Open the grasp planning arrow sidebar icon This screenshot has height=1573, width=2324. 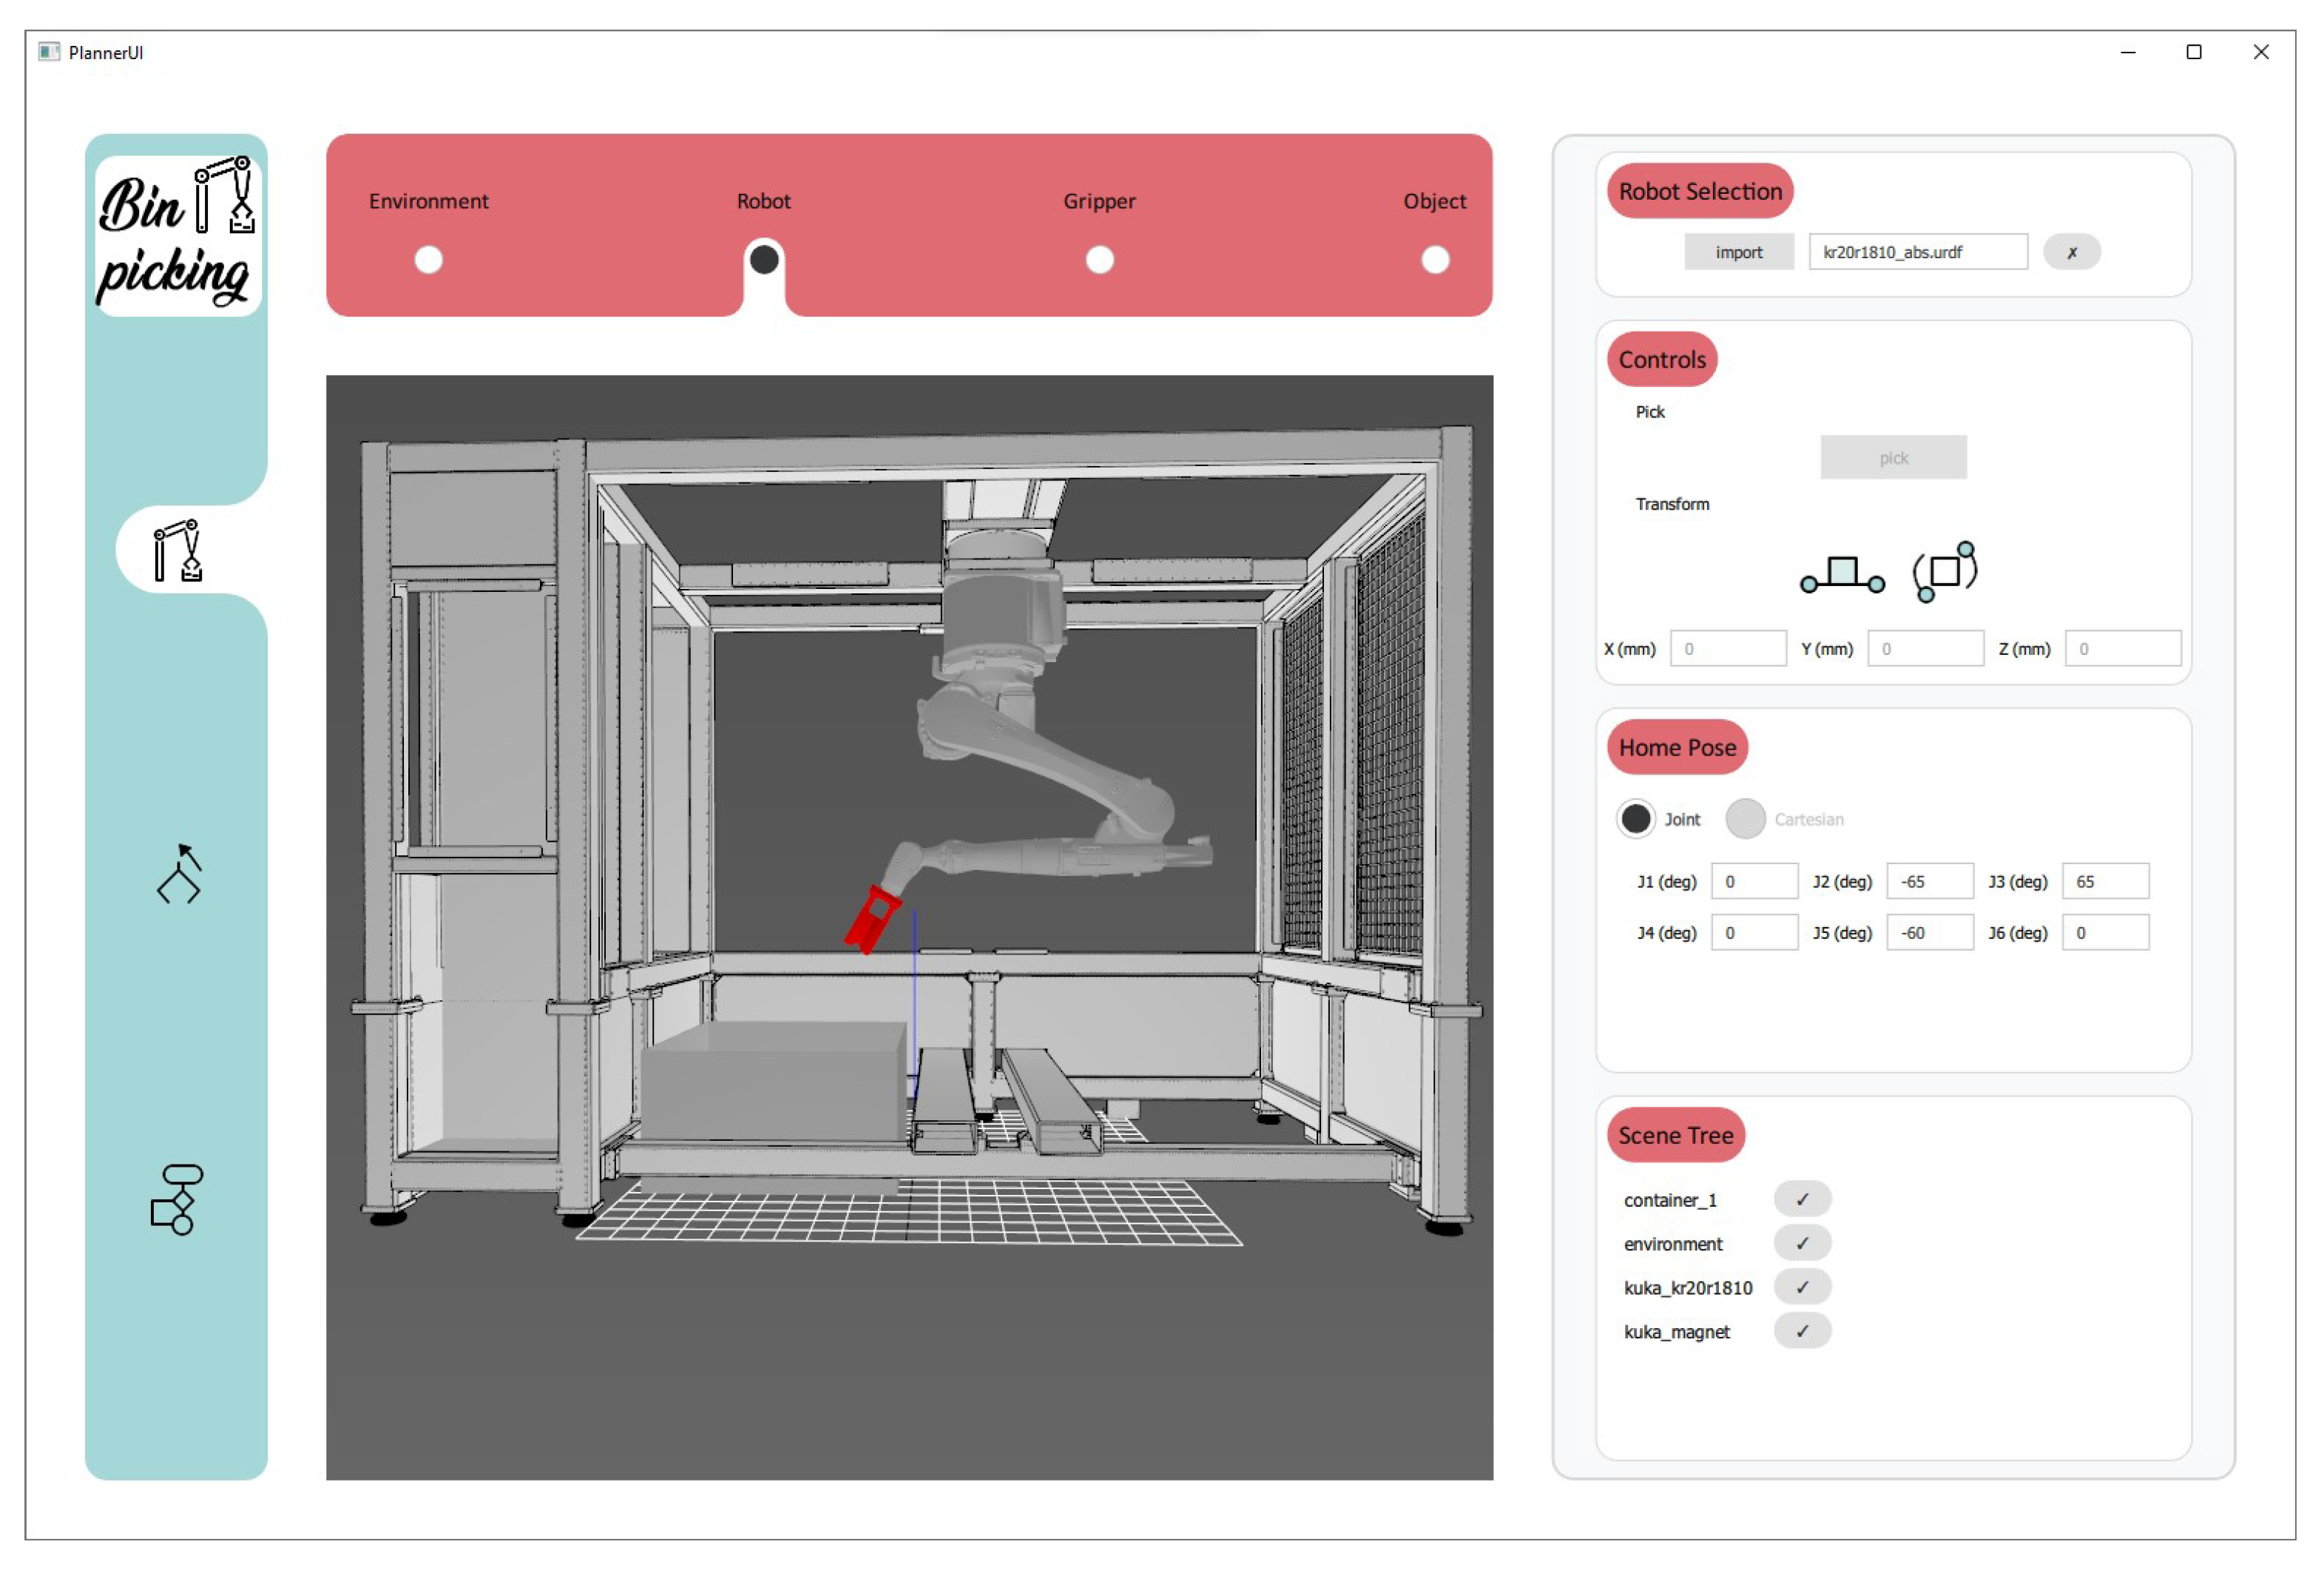coord(179,874)
